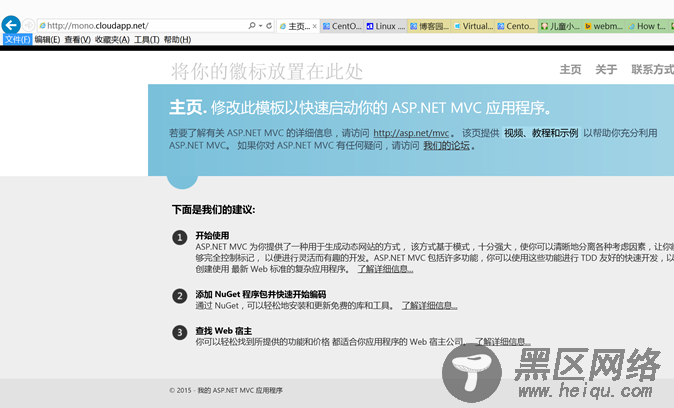Go to the 关于 navigation link

(x=606, y=69)
